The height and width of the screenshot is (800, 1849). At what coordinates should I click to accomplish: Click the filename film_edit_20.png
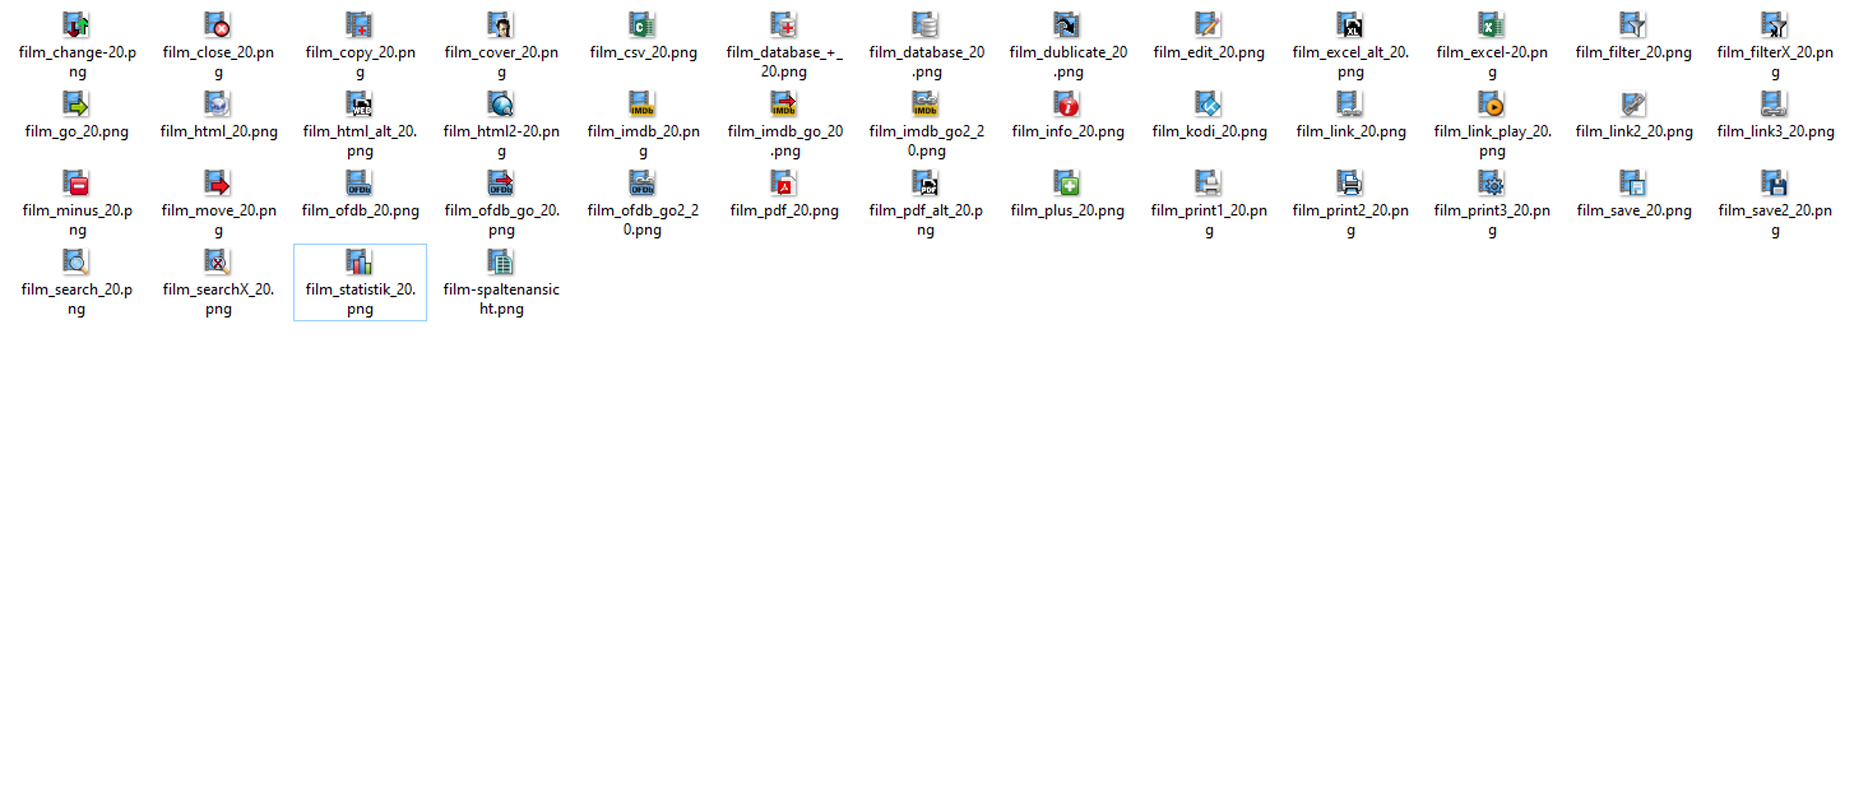tap(1209, 52)
